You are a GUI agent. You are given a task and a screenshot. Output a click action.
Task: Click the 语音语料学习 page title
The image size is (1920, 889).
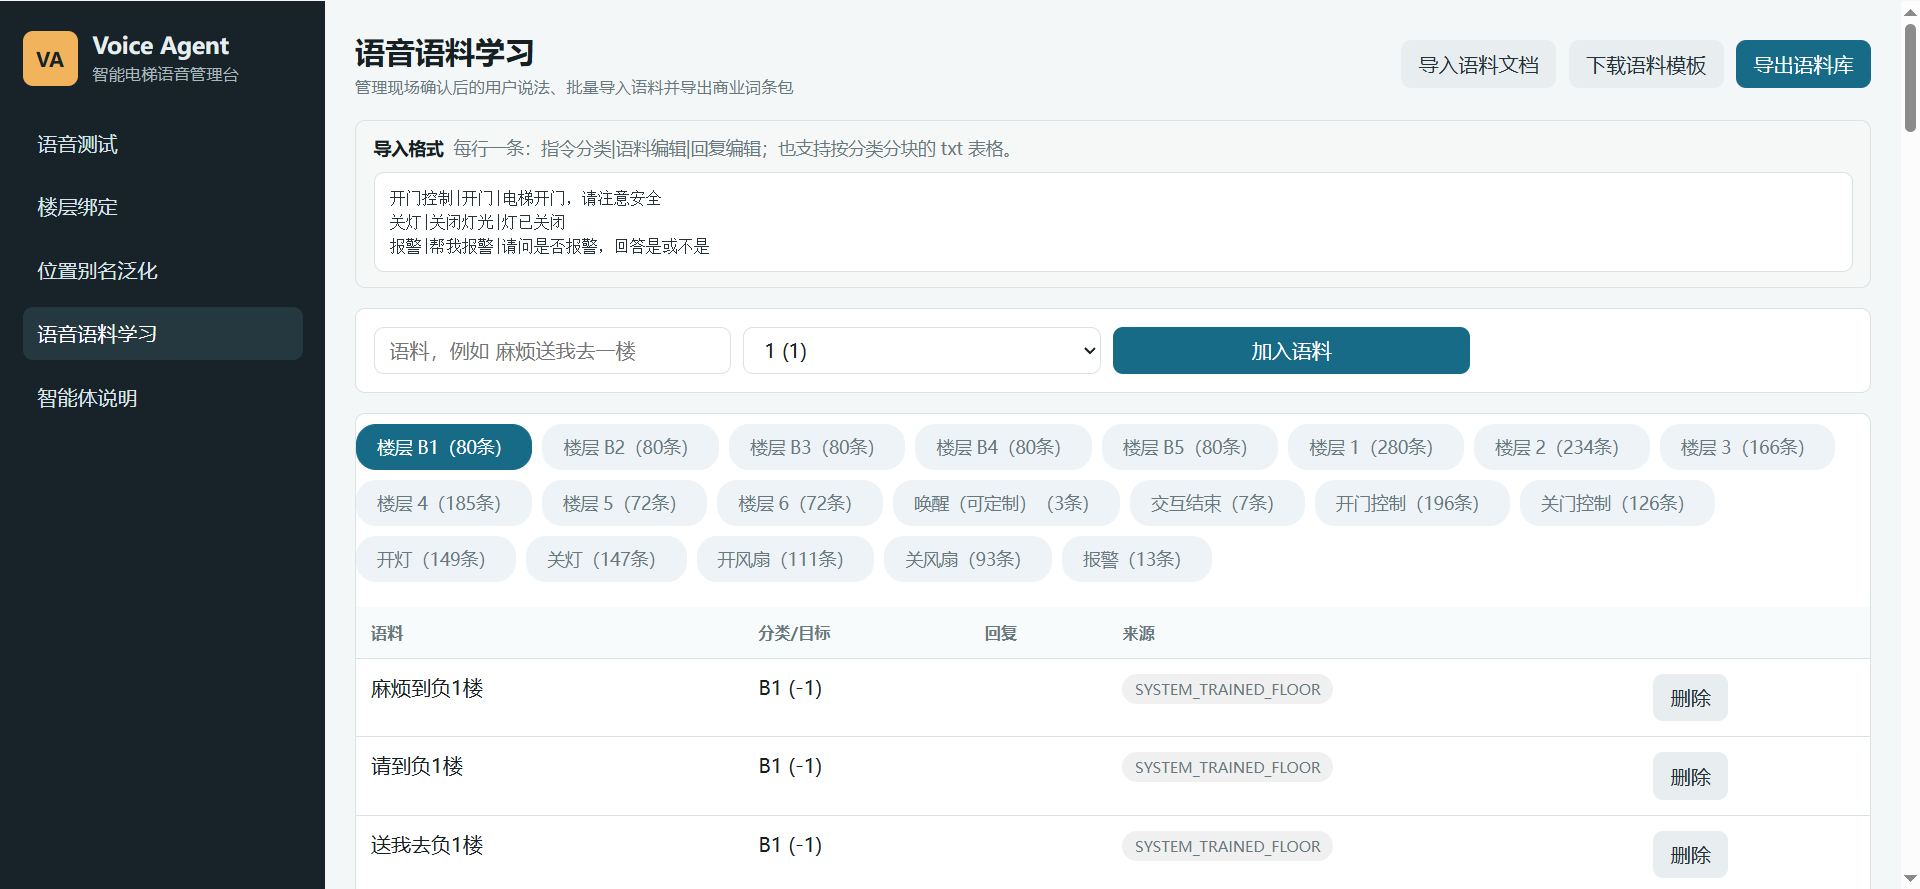tap(444, 52)
